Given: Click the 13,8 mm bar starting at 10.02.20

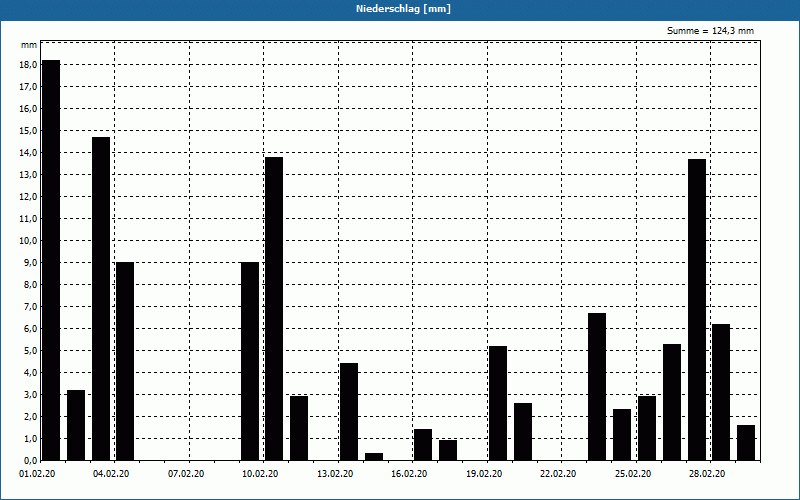Looking at the screenshot, I should [274, 309].
